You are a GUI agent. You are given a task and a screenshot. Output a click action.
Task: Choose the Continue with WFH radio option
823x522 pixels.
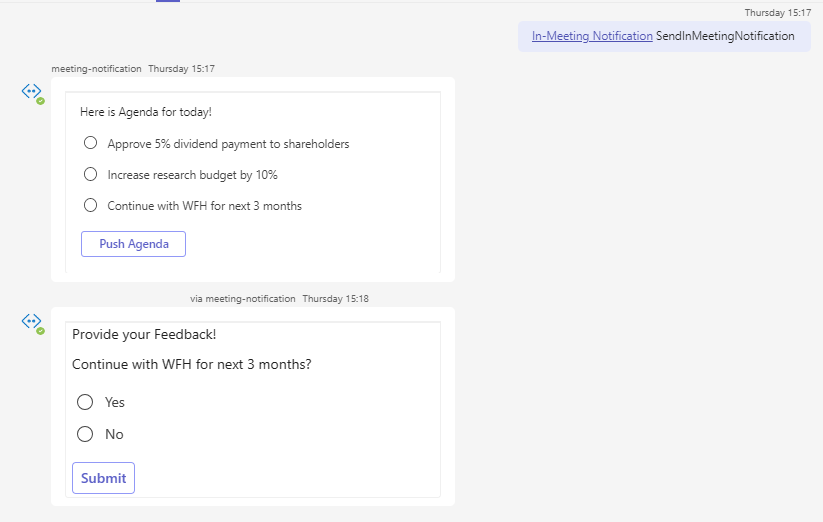[90, 205]
